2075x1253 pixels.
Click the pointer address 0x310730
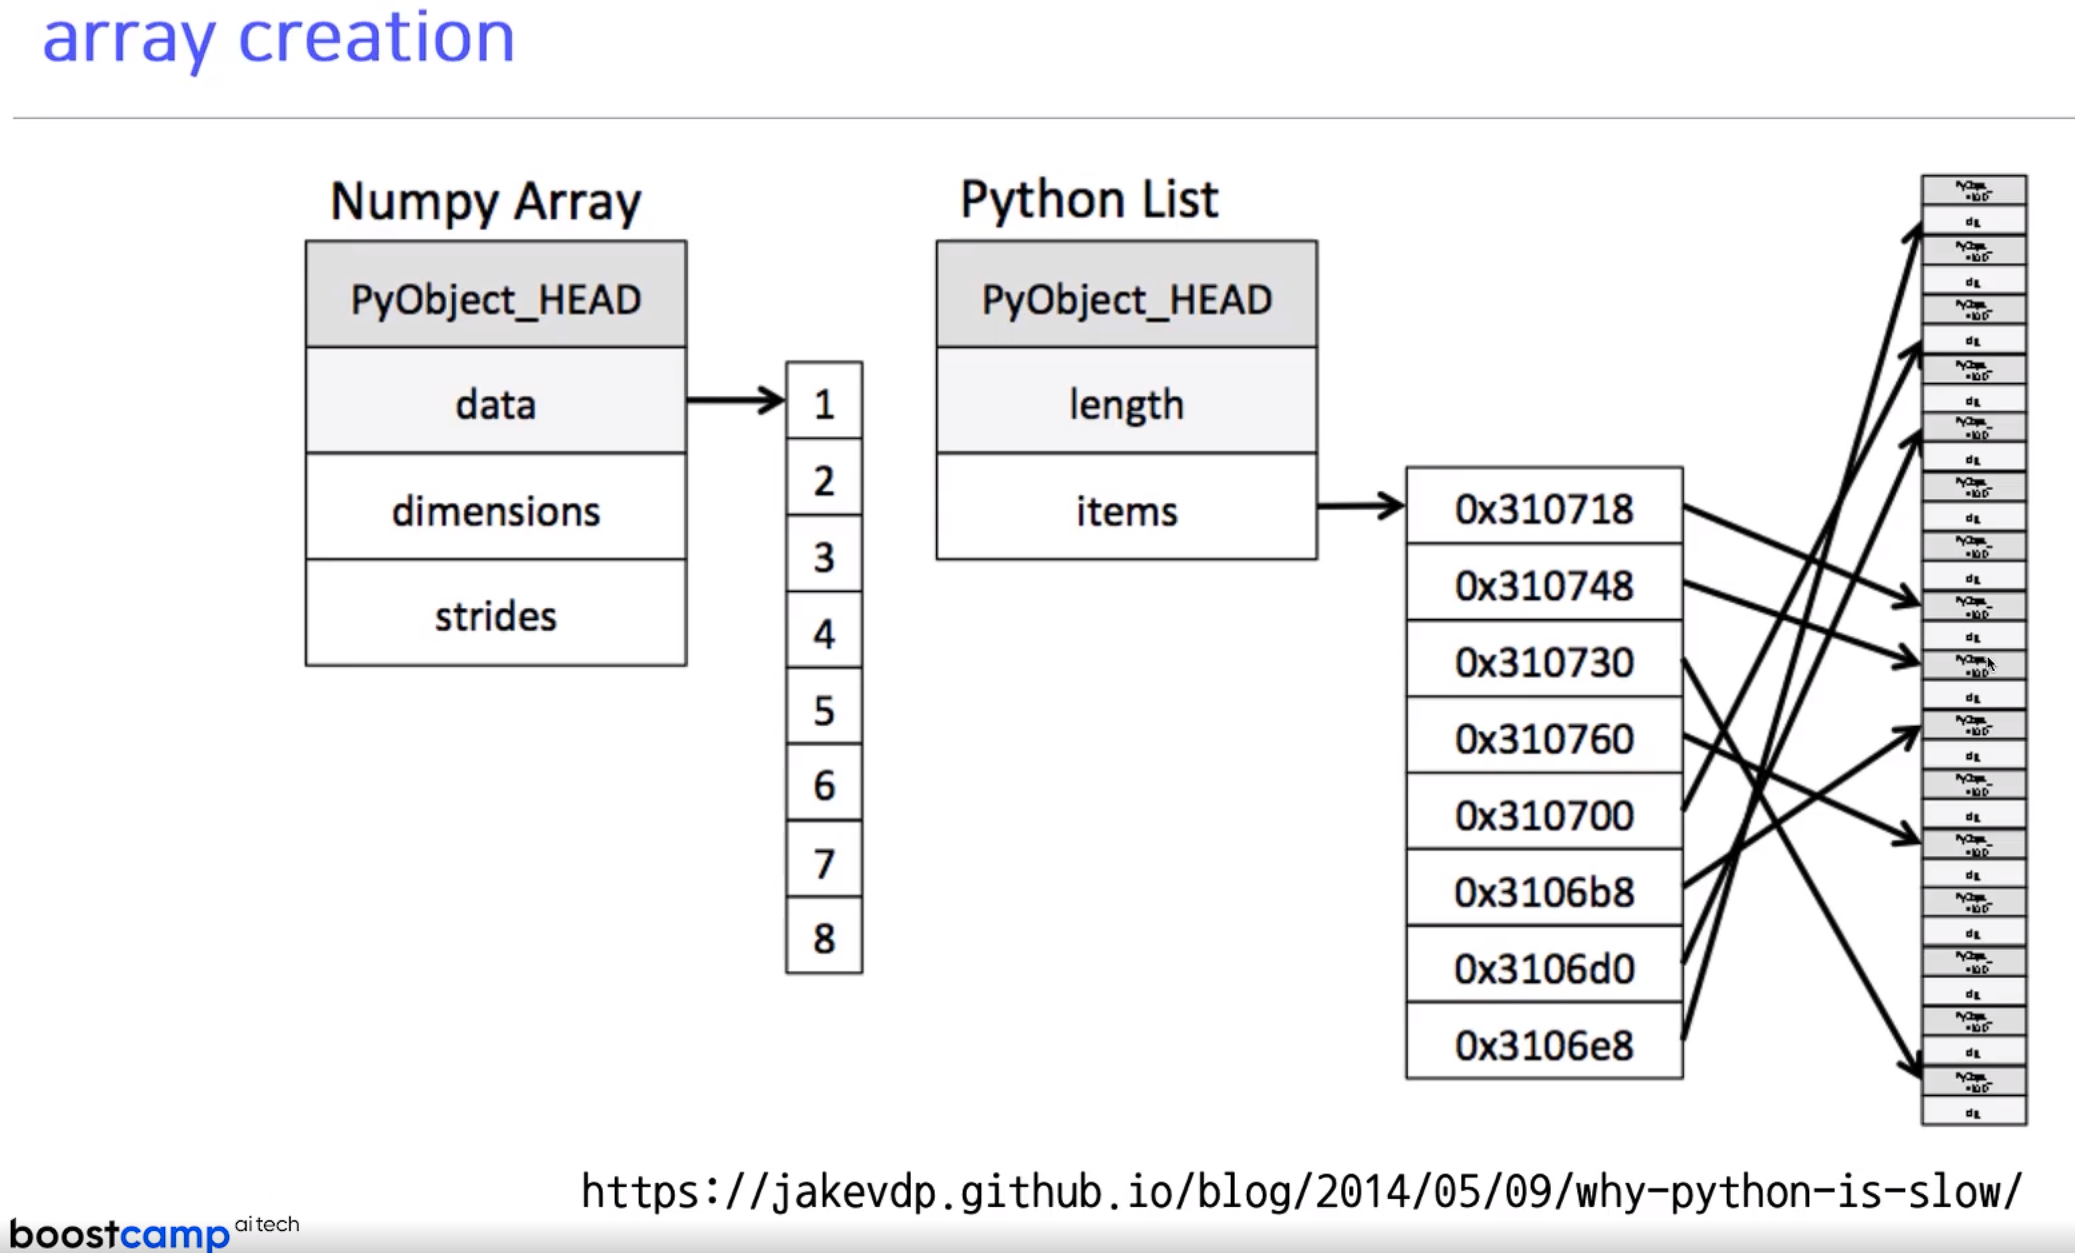(x=1543, y=661)
